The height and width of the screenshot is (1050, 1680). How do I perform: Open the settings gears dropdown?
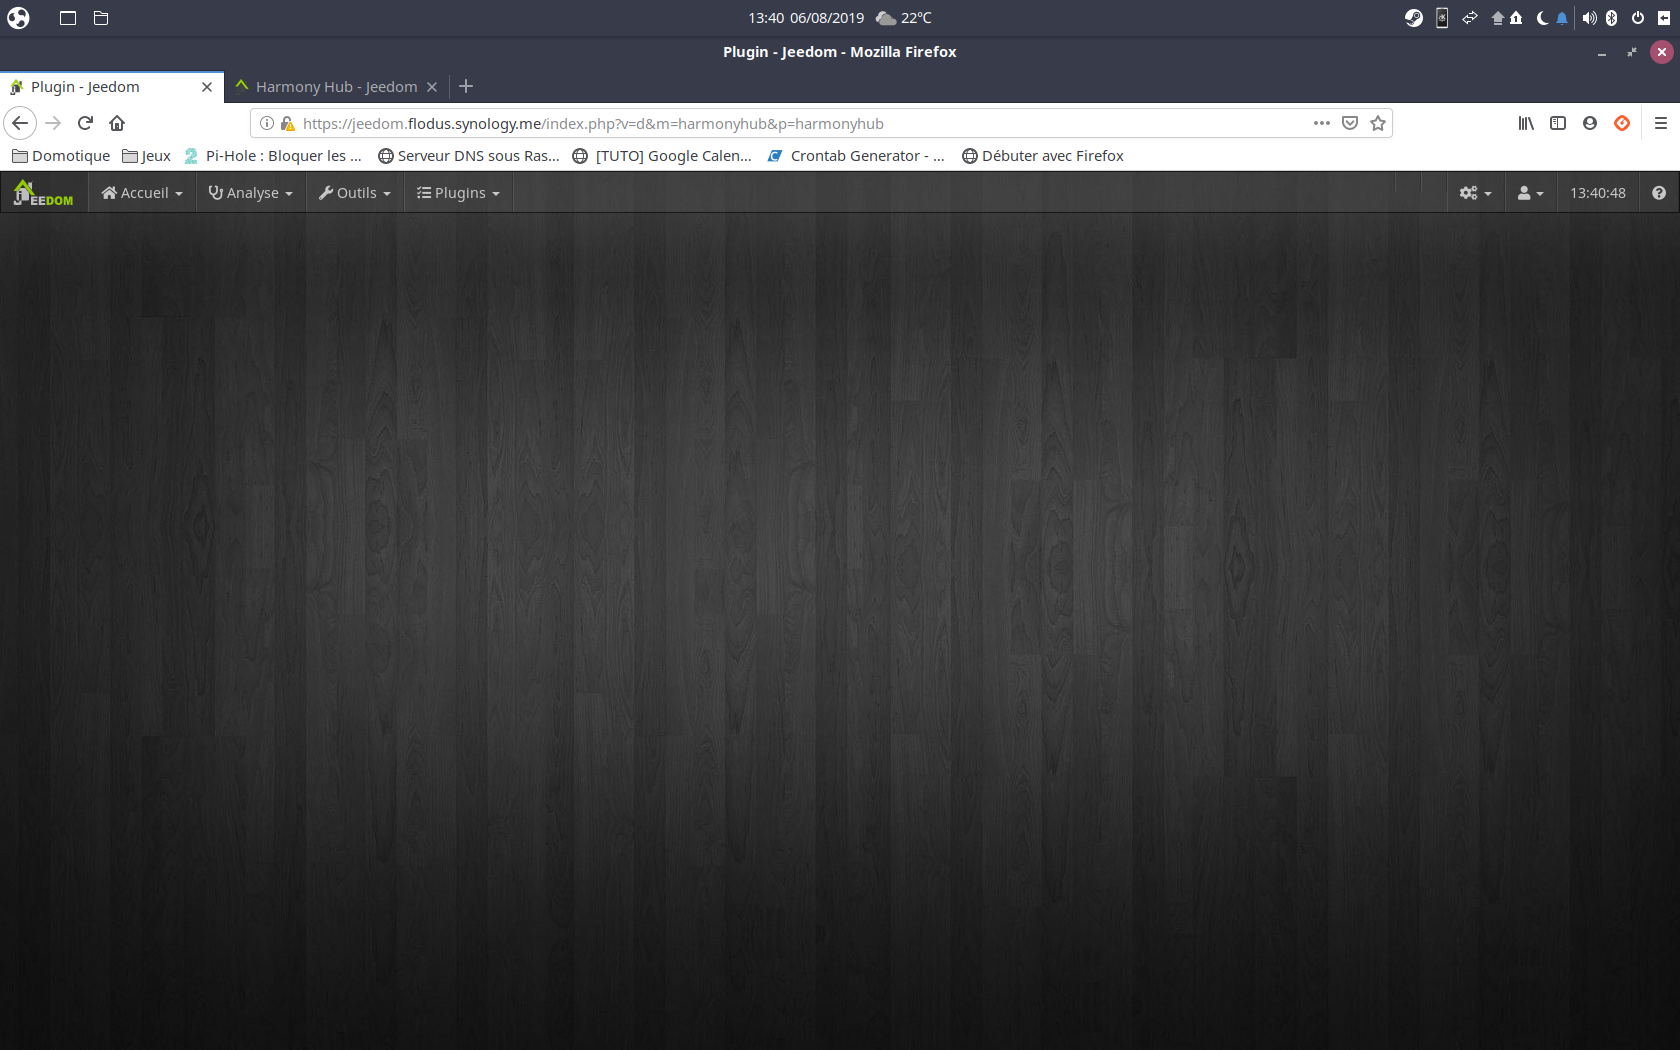(x=1475, y=193)
